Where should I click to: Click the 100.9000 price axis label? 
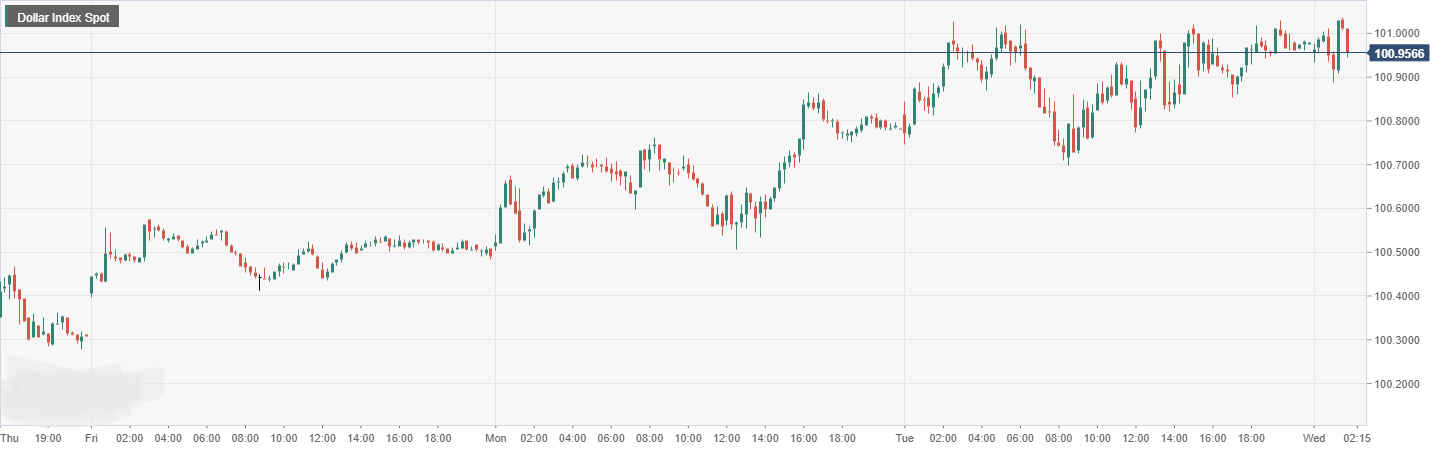1398,77
